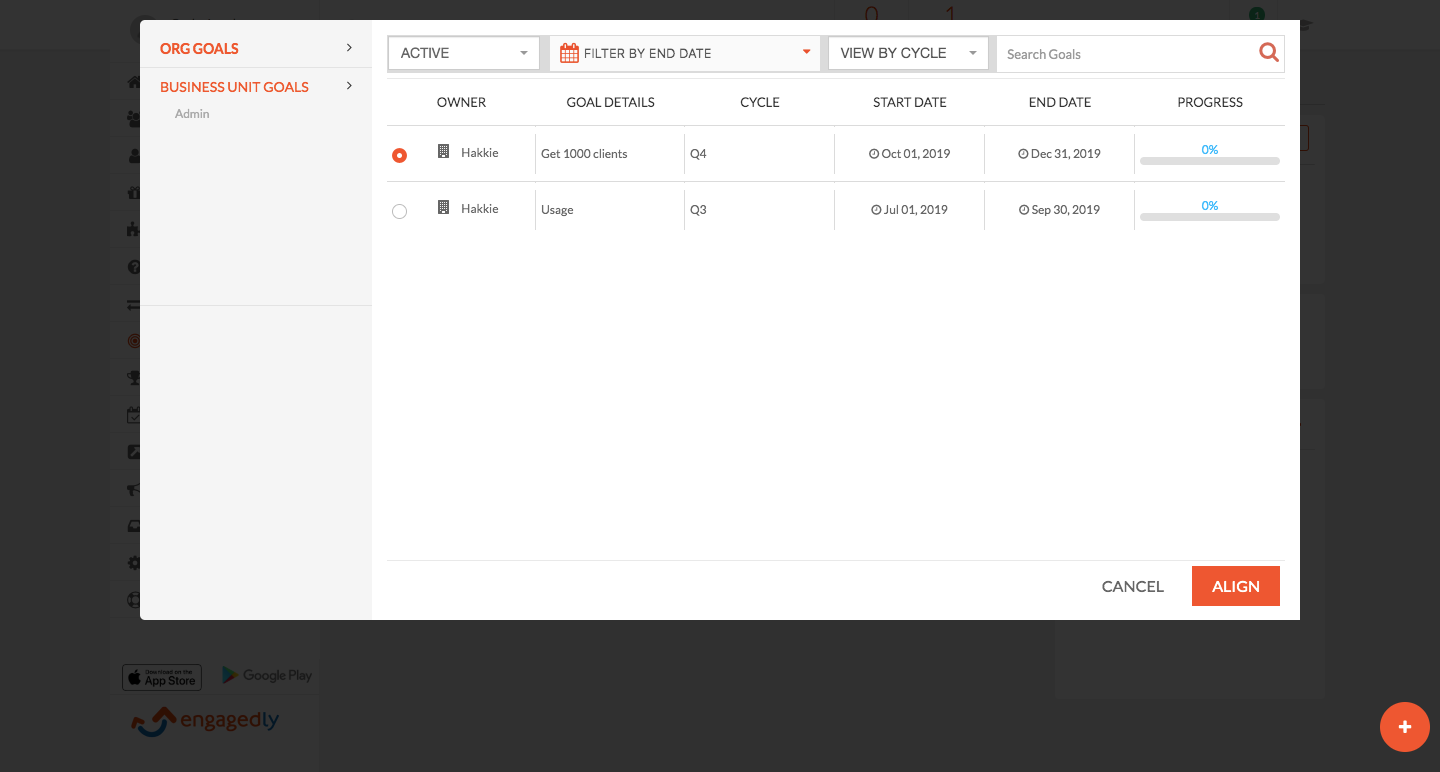This screenshot has width=1440, height=772.
Task: Click the CYCLE column header
Action: click(760, 102)
